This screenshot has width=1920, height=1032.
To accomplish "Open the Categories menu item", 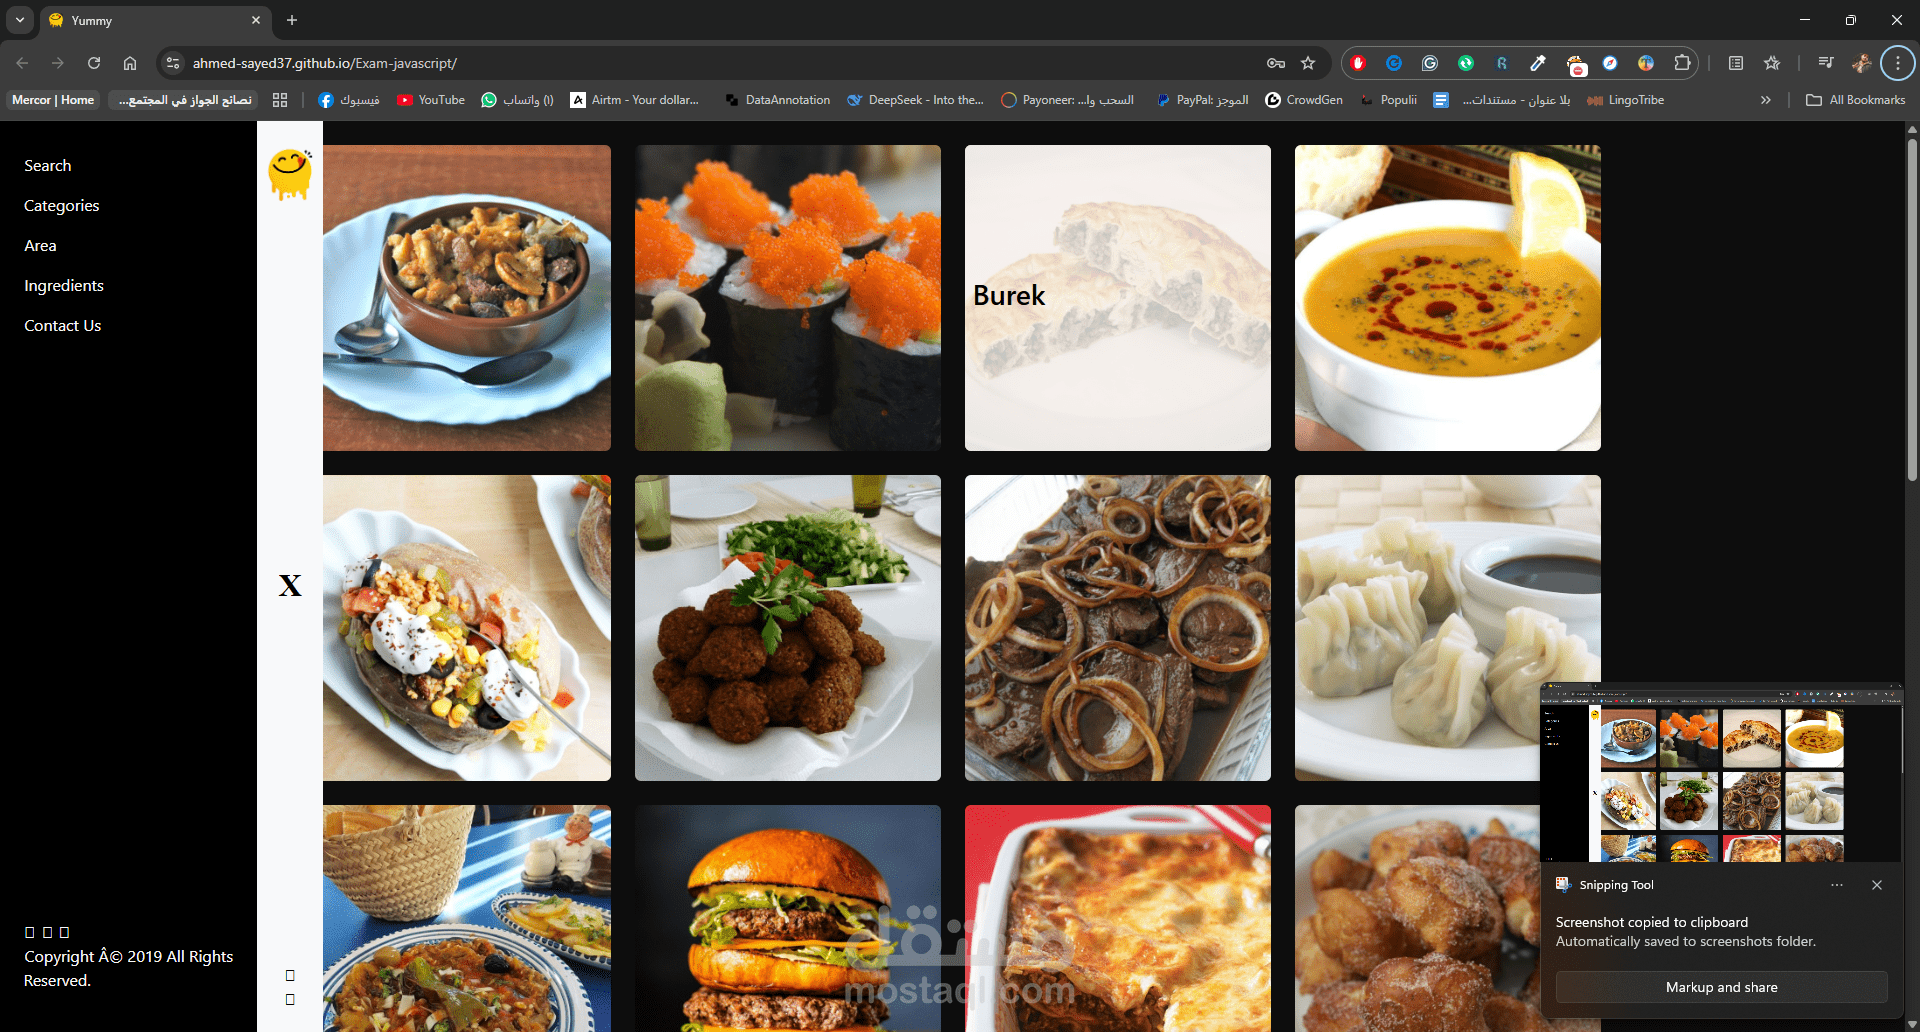I will [x=62, y=206].
